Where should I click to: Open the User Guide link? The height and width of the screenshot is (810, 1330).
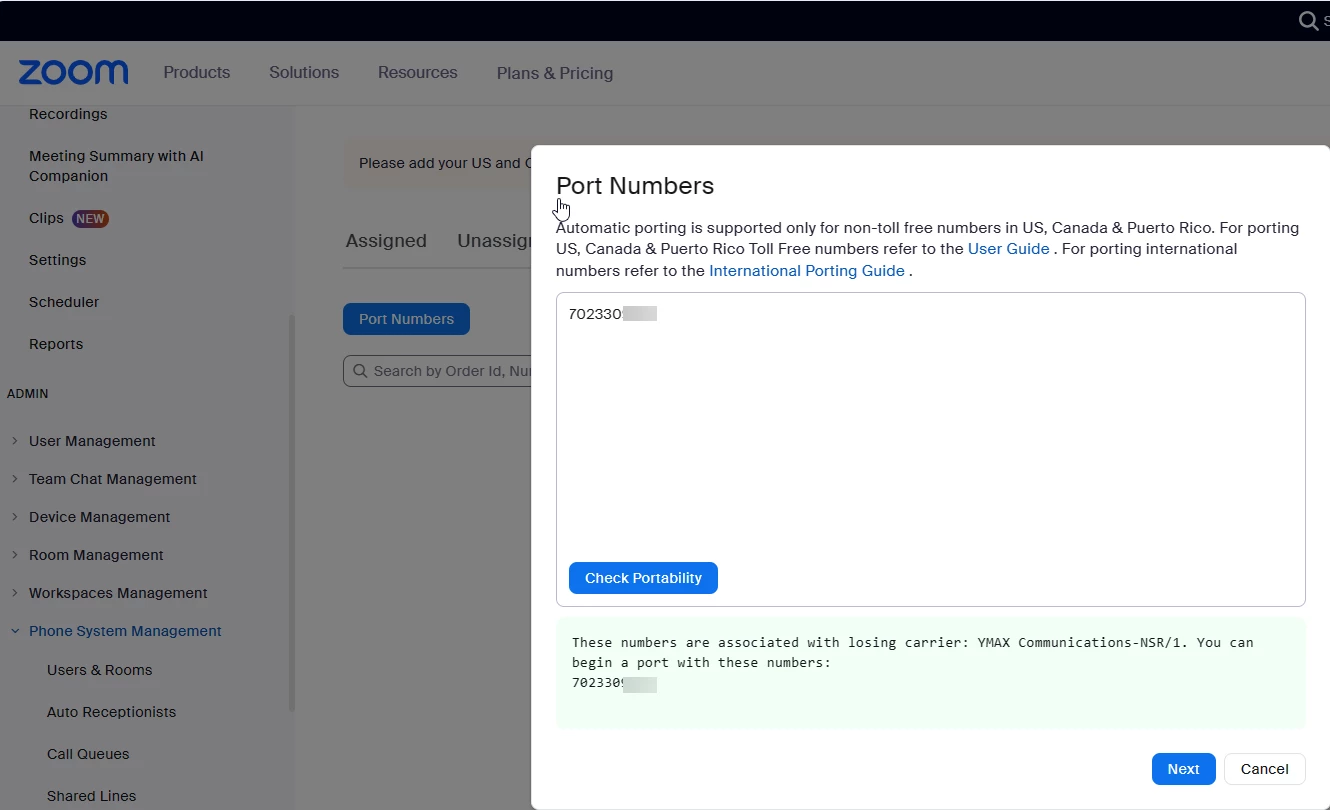[x=1008, y=249]
